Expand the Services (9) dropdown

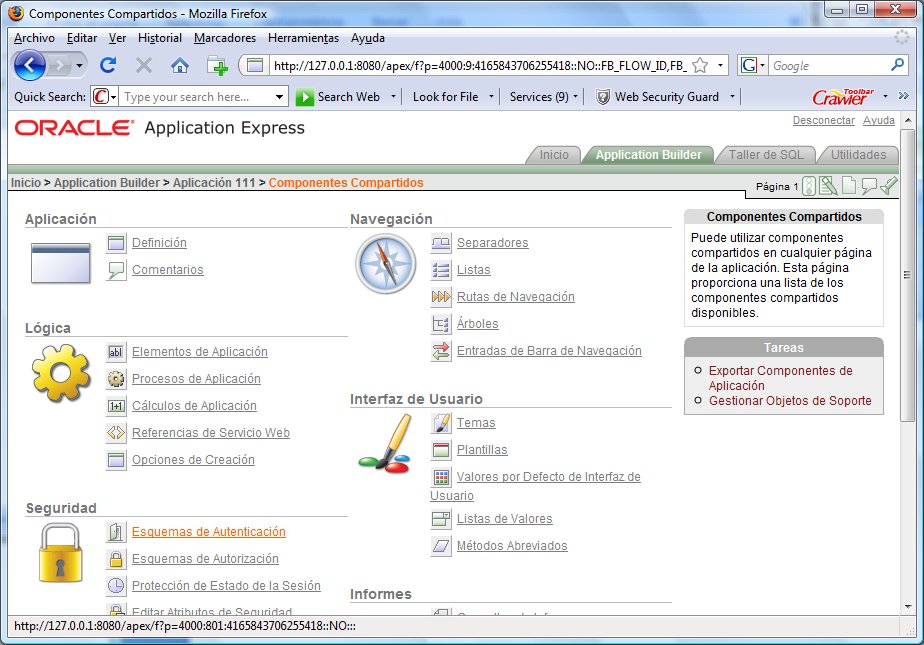point(575,97)
